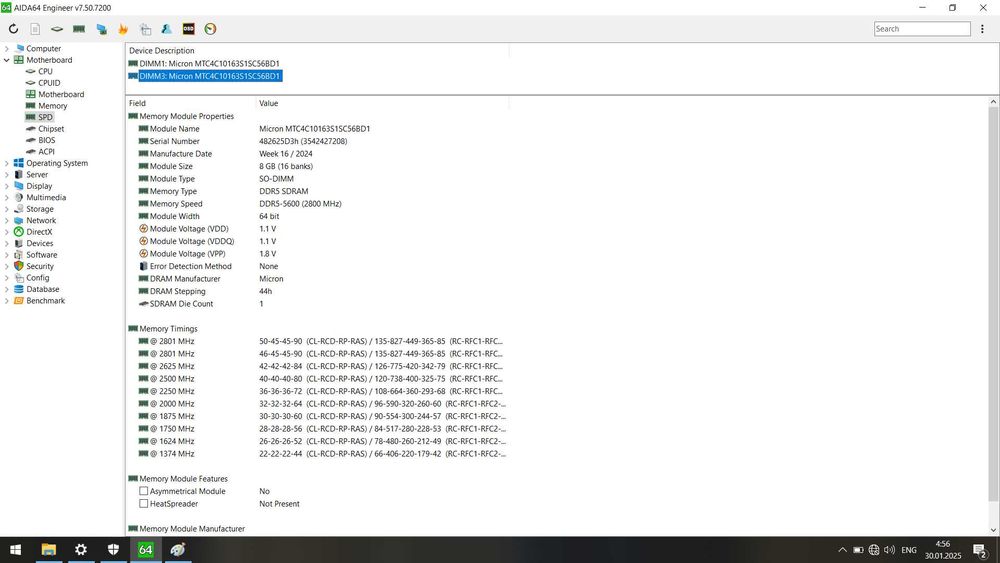This screenshot has width=1000, height=563.
Task: Open the OSD panel toolbar icon
Action: (x=188, y=29)
